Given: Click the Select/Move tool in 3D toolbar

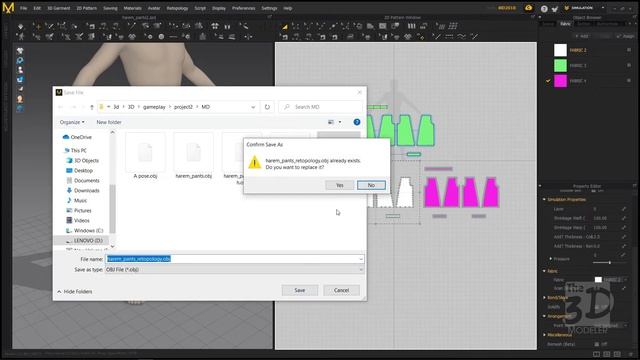Looking at the screenshot, I should pyautogui.click(x=37, y=27).
